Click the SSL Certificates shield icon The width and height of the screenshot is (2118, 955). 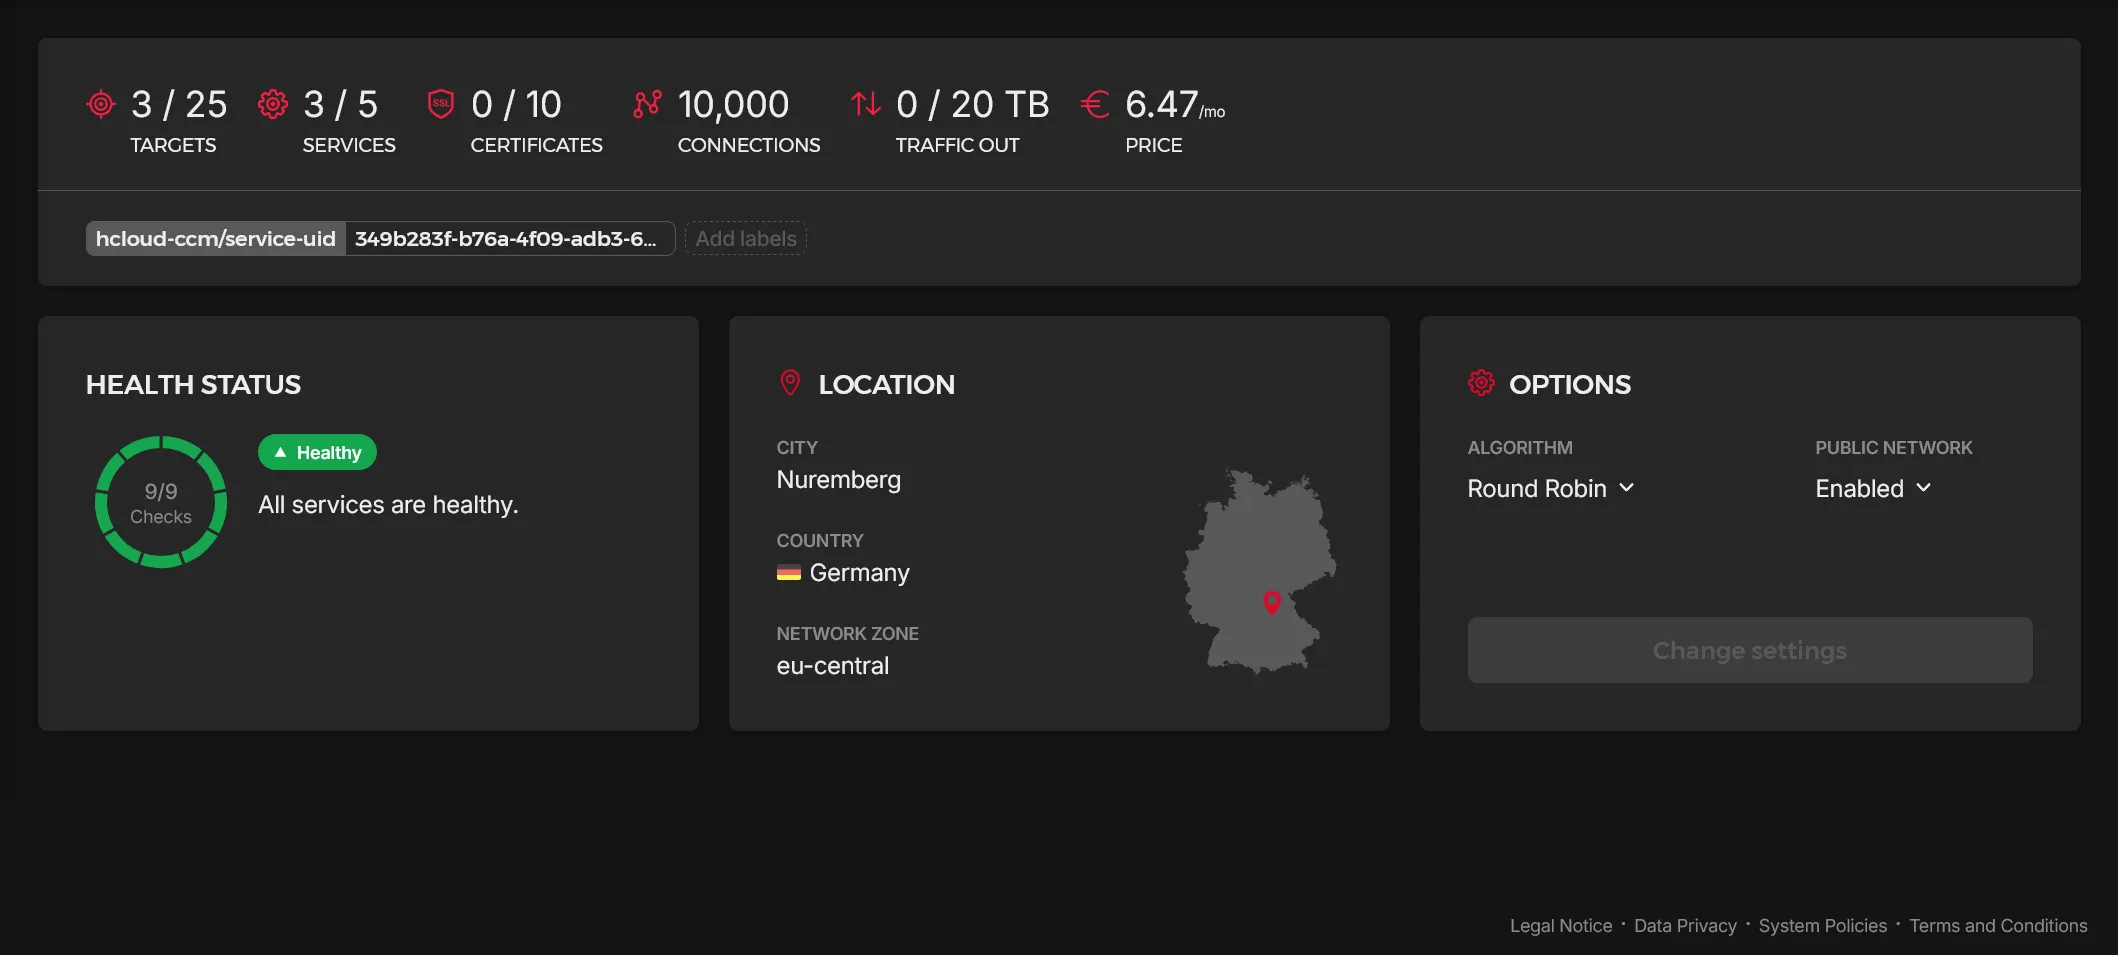440,103
